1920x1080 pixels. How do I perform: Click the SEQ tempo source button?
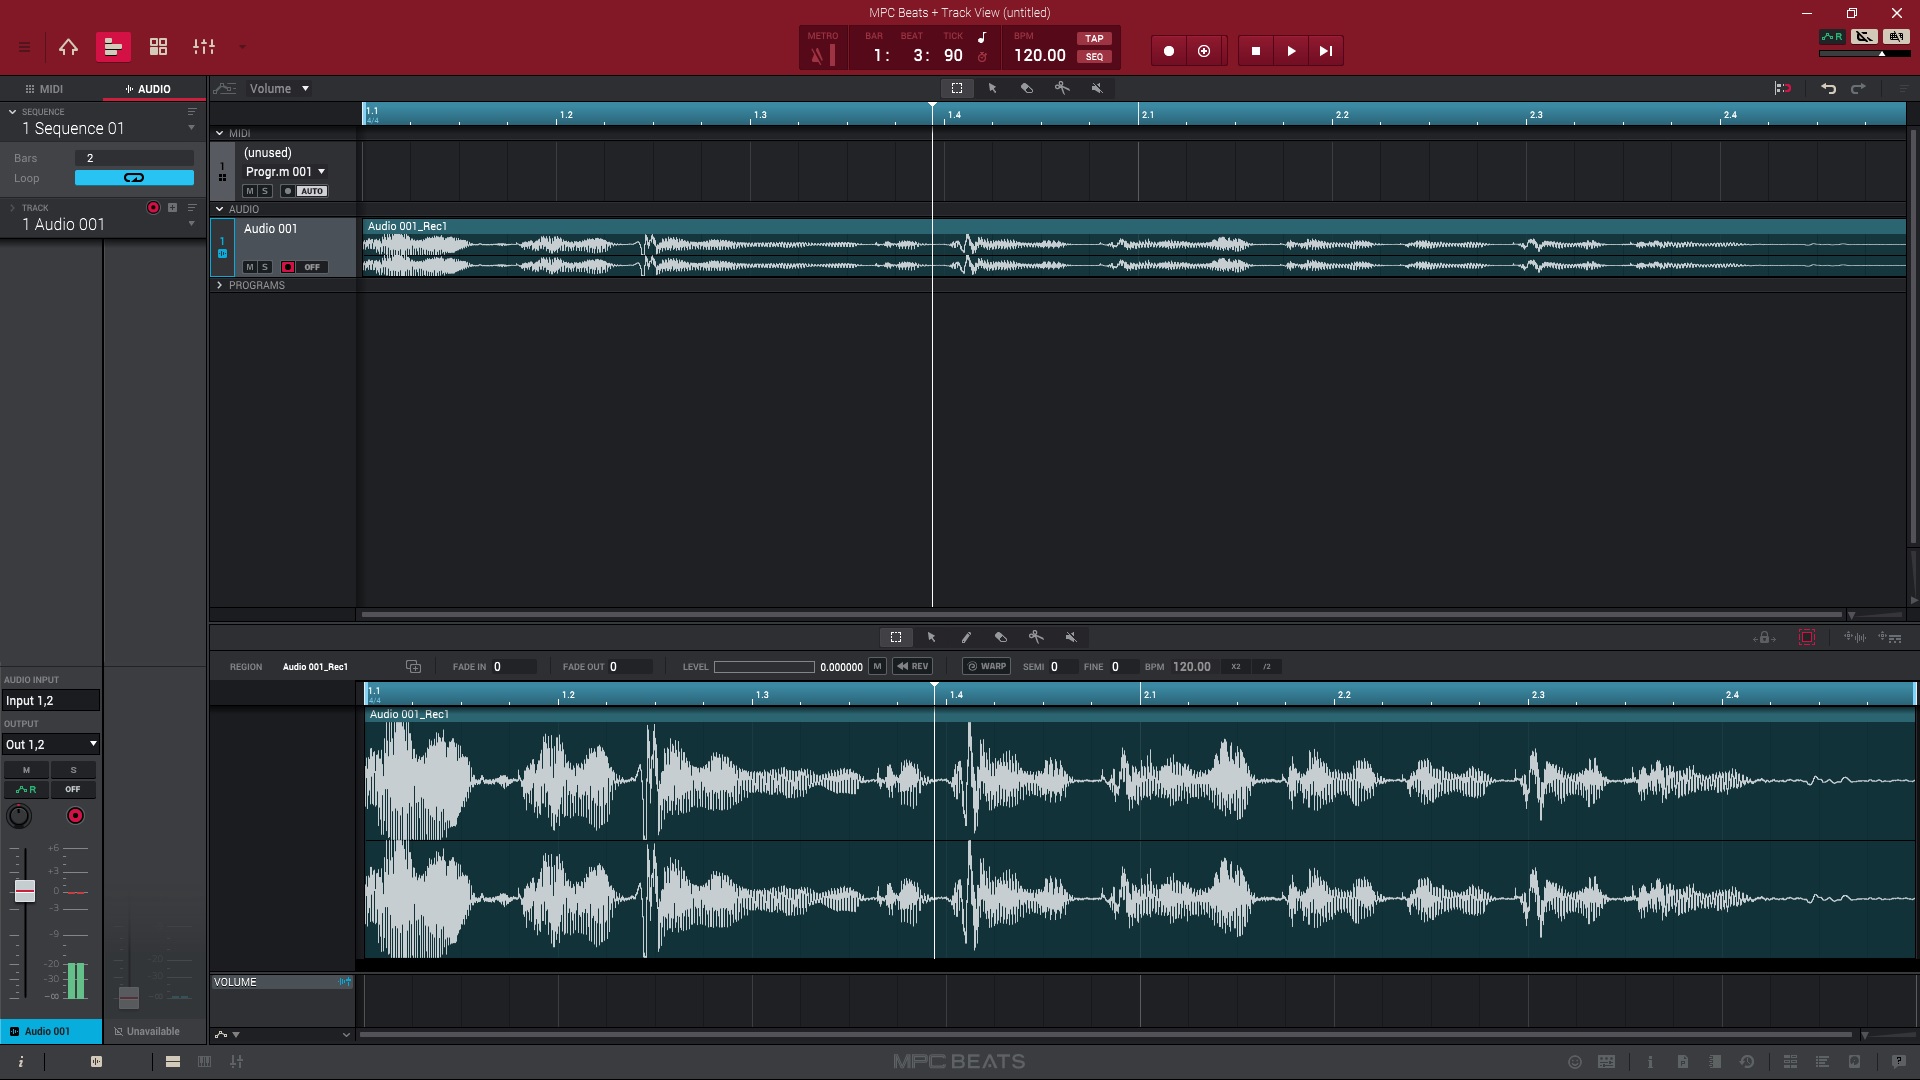(1094, 57)
